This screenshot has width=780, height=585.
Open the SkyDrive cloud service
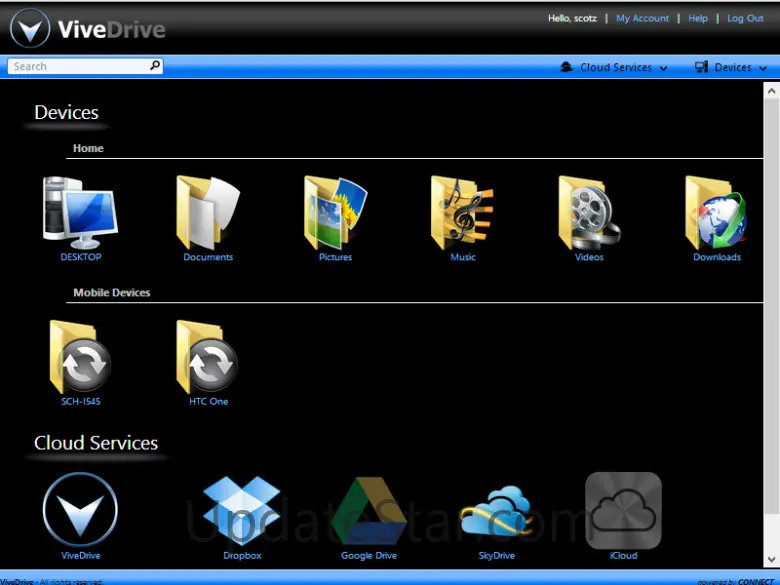click(x=496, y=510)
